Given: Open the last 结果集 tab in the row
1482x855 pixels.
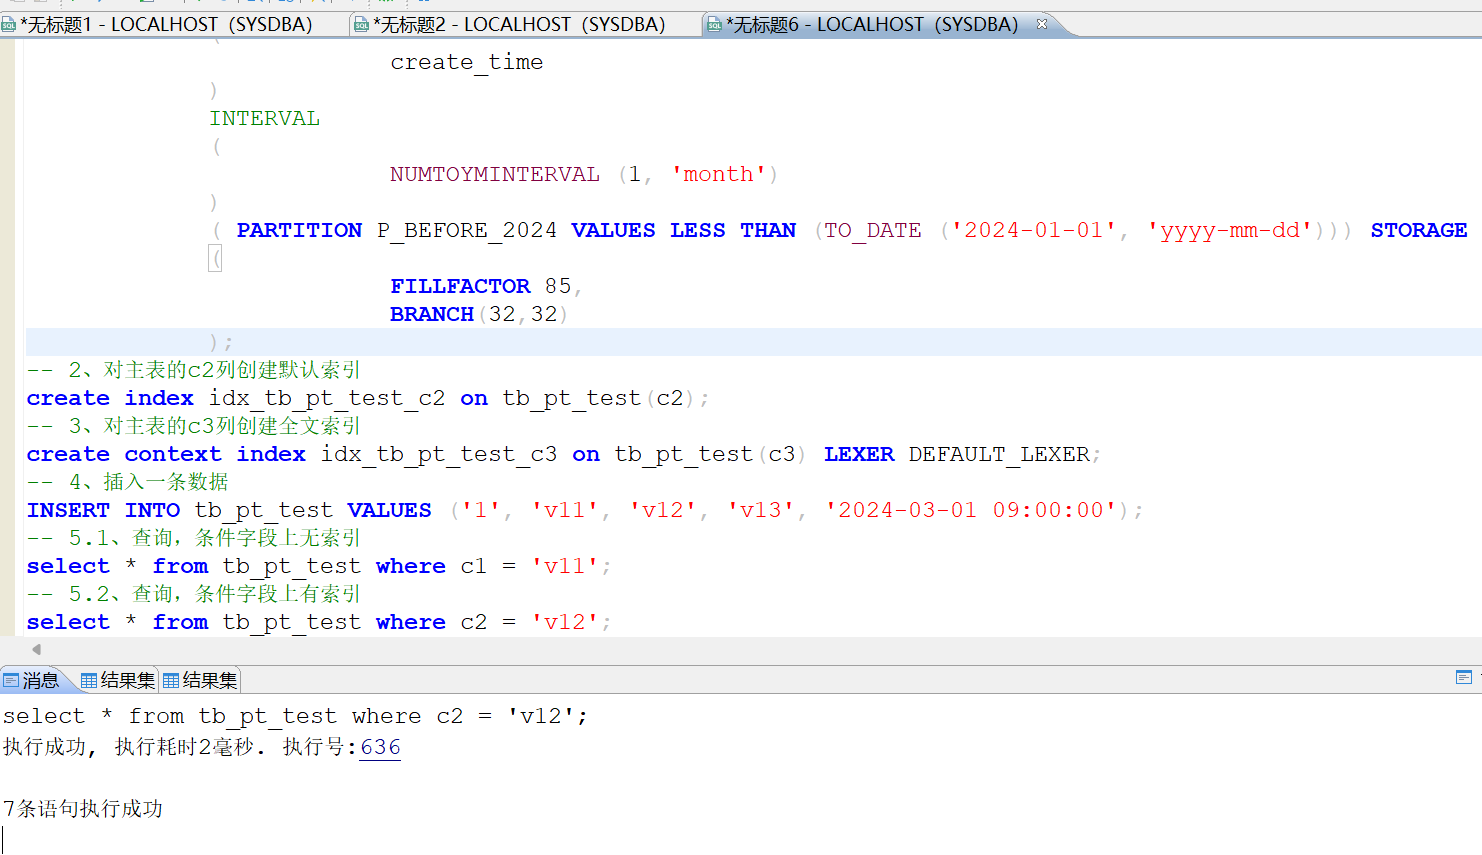Looking at the screenshot, I should coord(200,681).
